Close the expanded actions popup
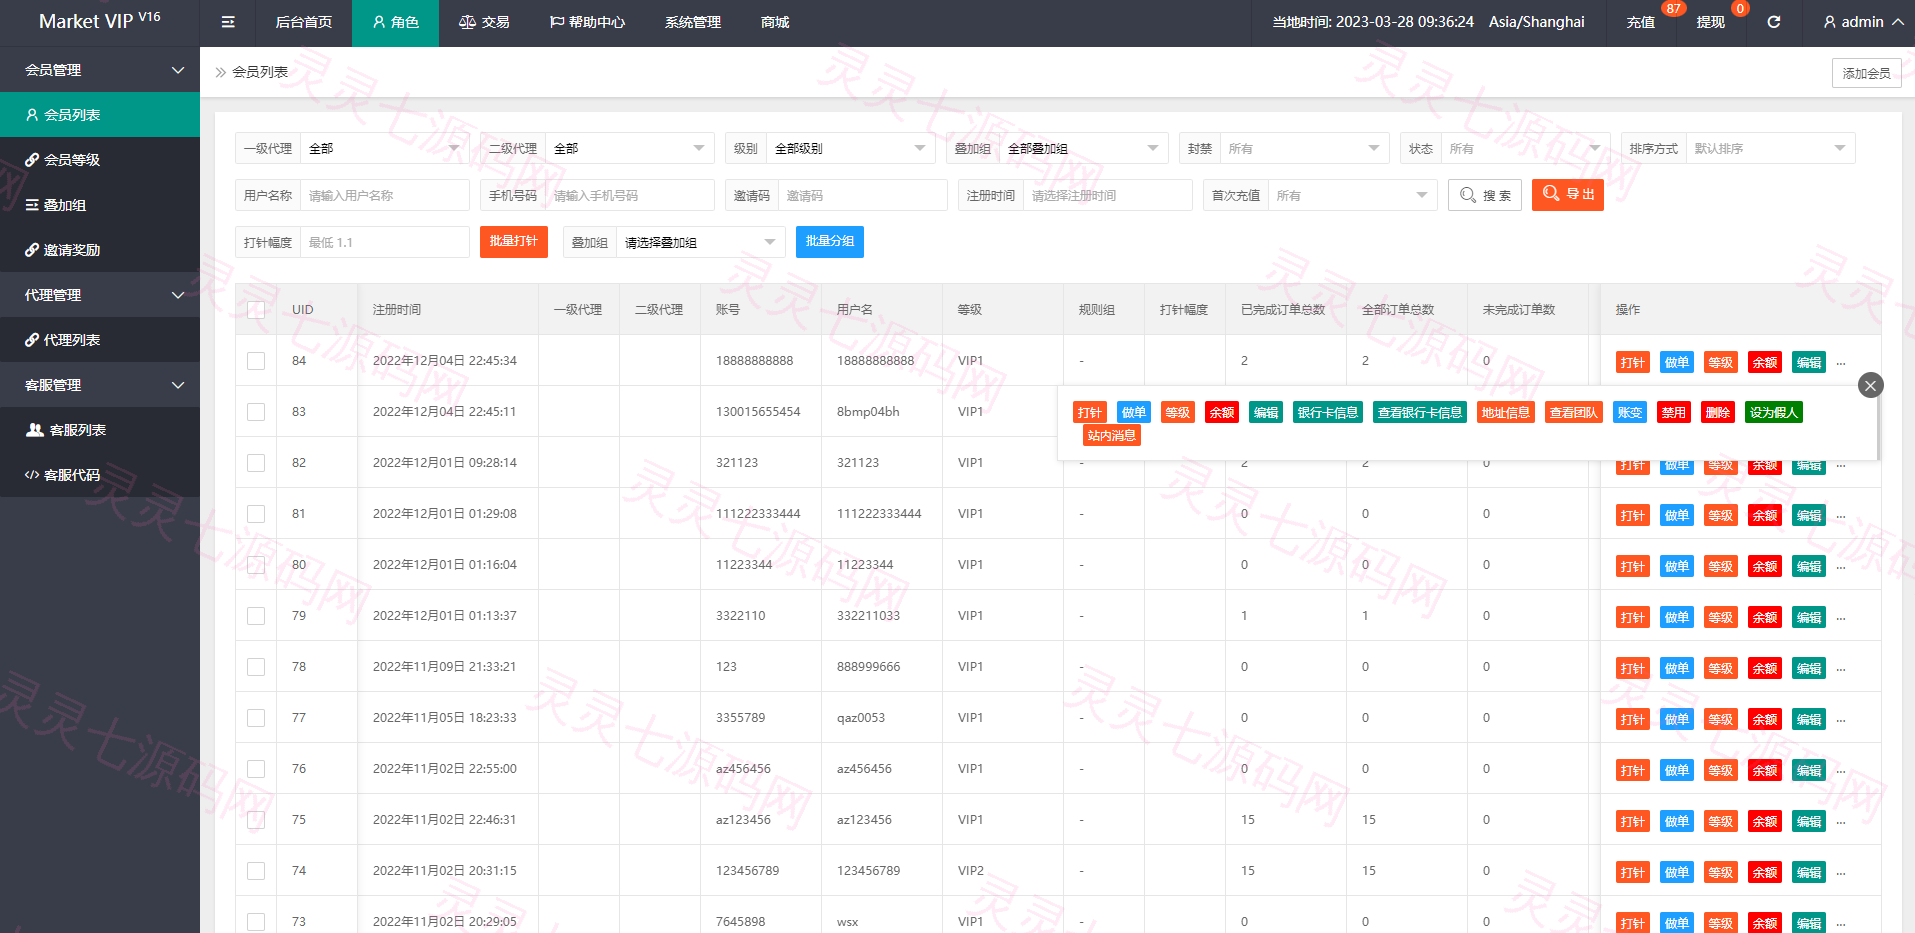Image resolution: width=1915 pixels, height=933 pixels. (1870, 385)
